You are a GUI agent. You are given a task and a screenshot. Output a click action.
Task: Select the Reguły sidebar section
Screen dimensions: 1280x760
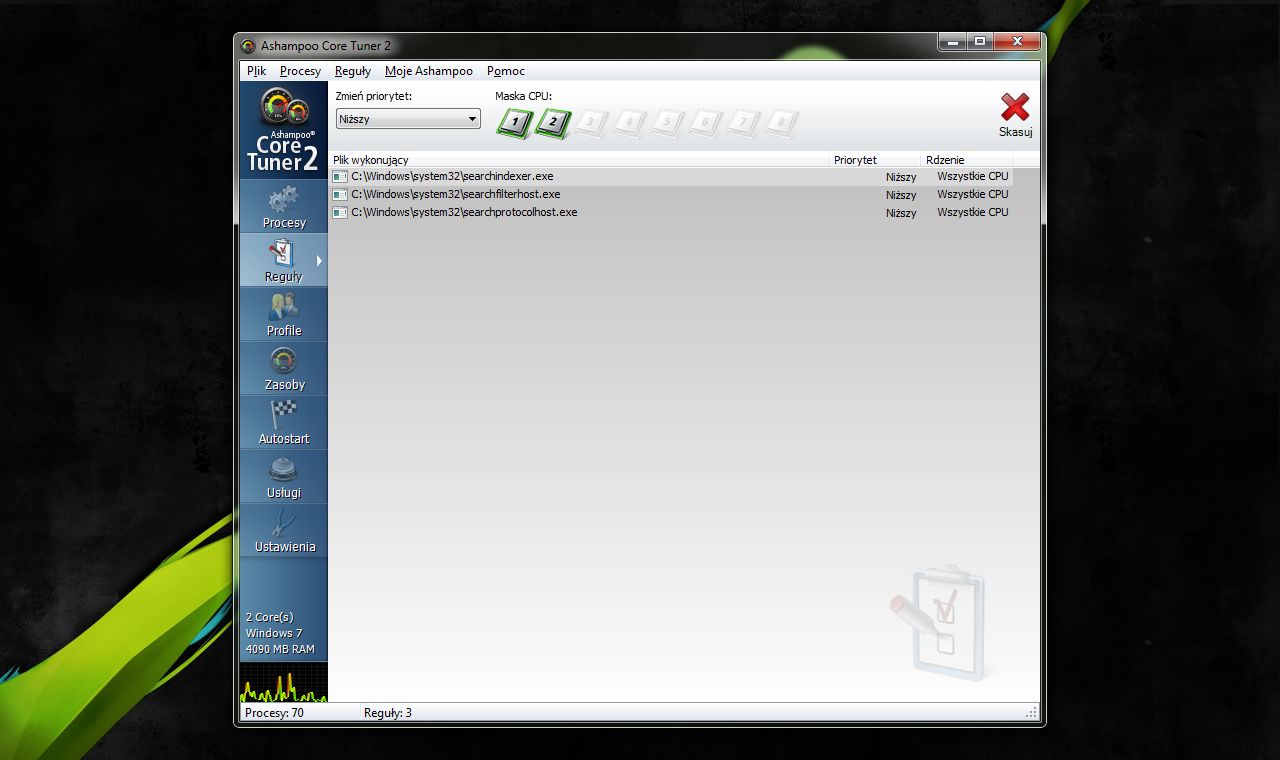pos(284,260)
